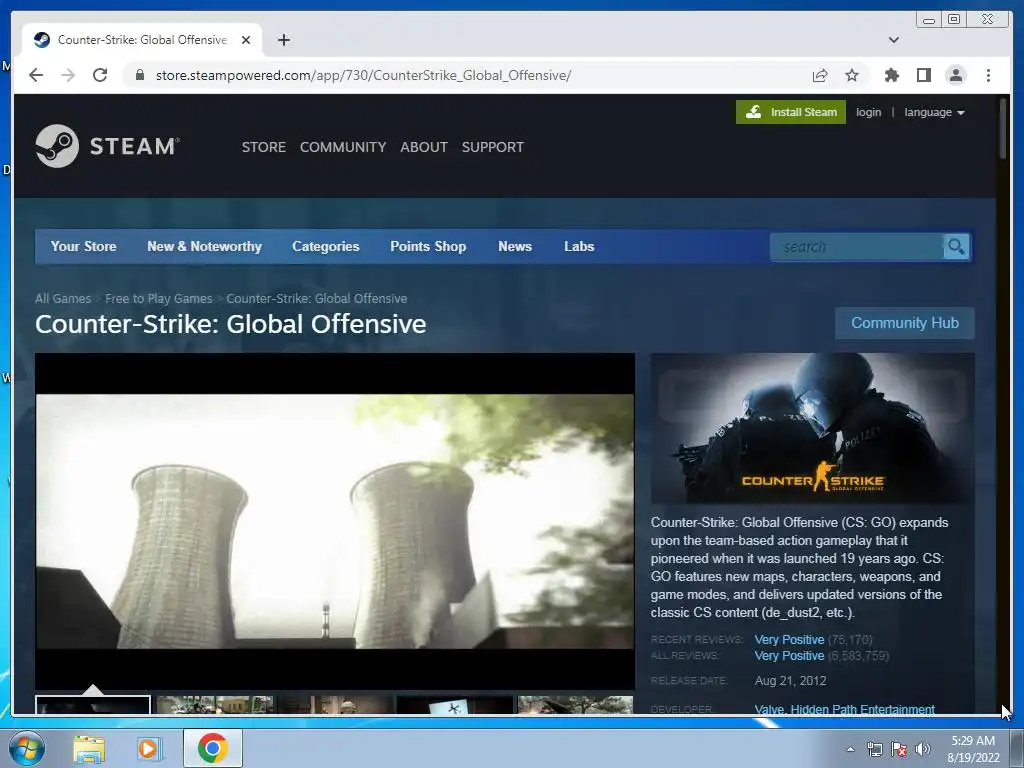
Task: Open the New & Noteworthy tab
Action: tap(204, 246)
